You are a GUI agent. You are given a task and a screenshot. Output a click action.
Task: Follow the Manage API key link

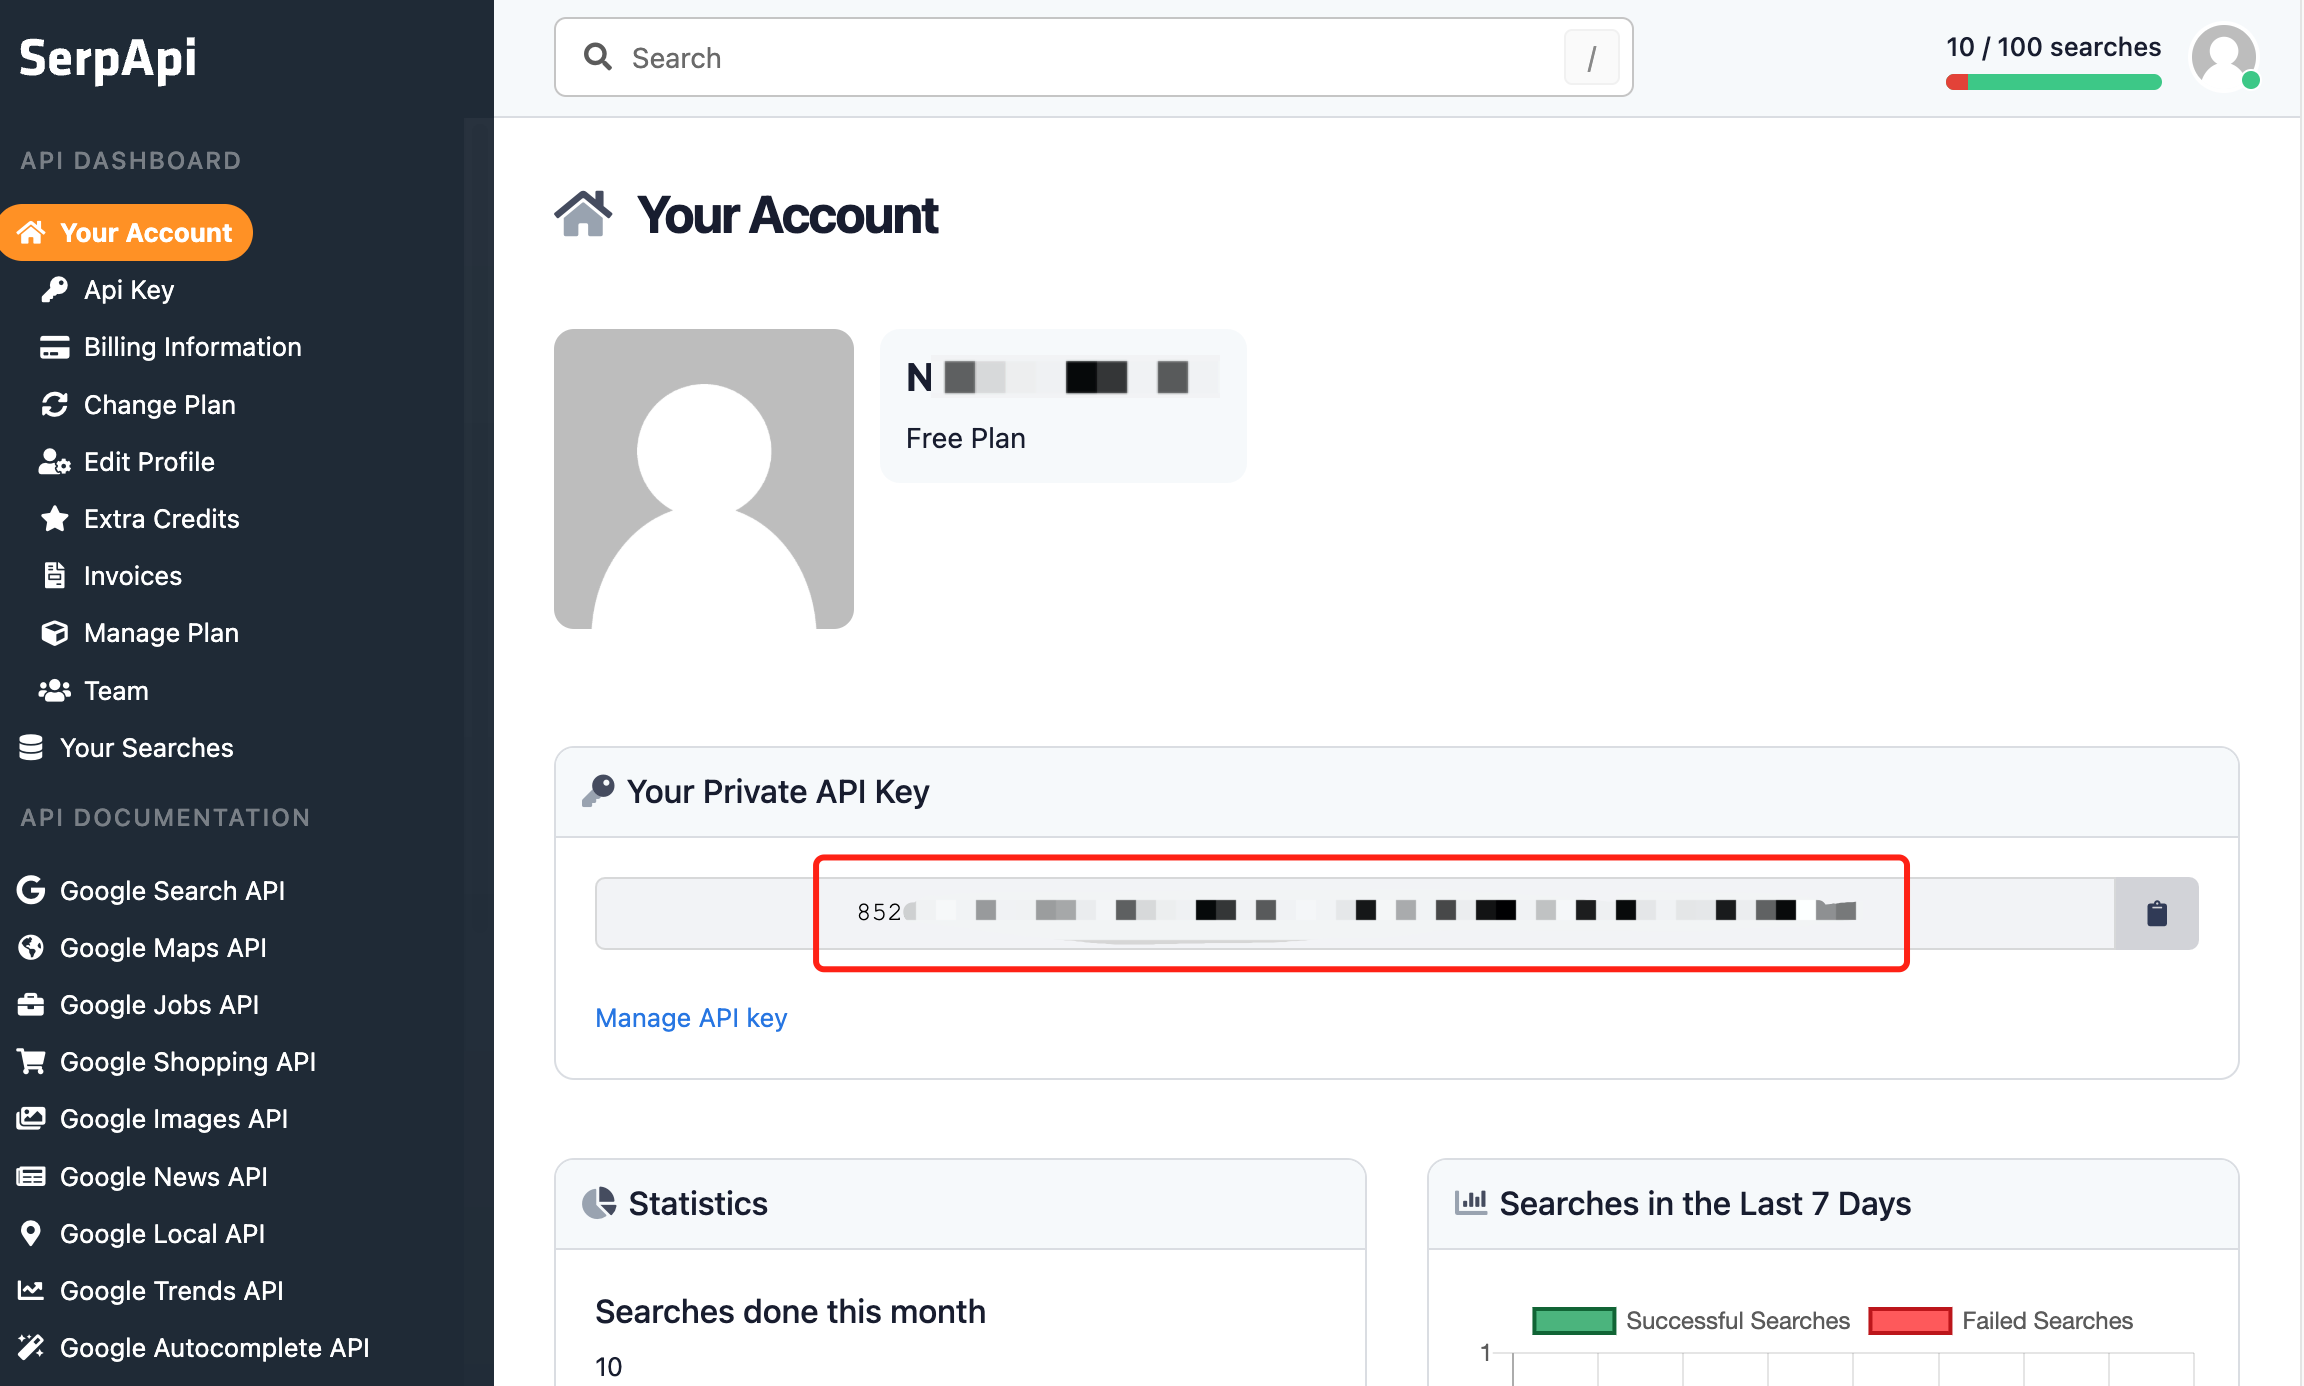[x=691, y=1018]
